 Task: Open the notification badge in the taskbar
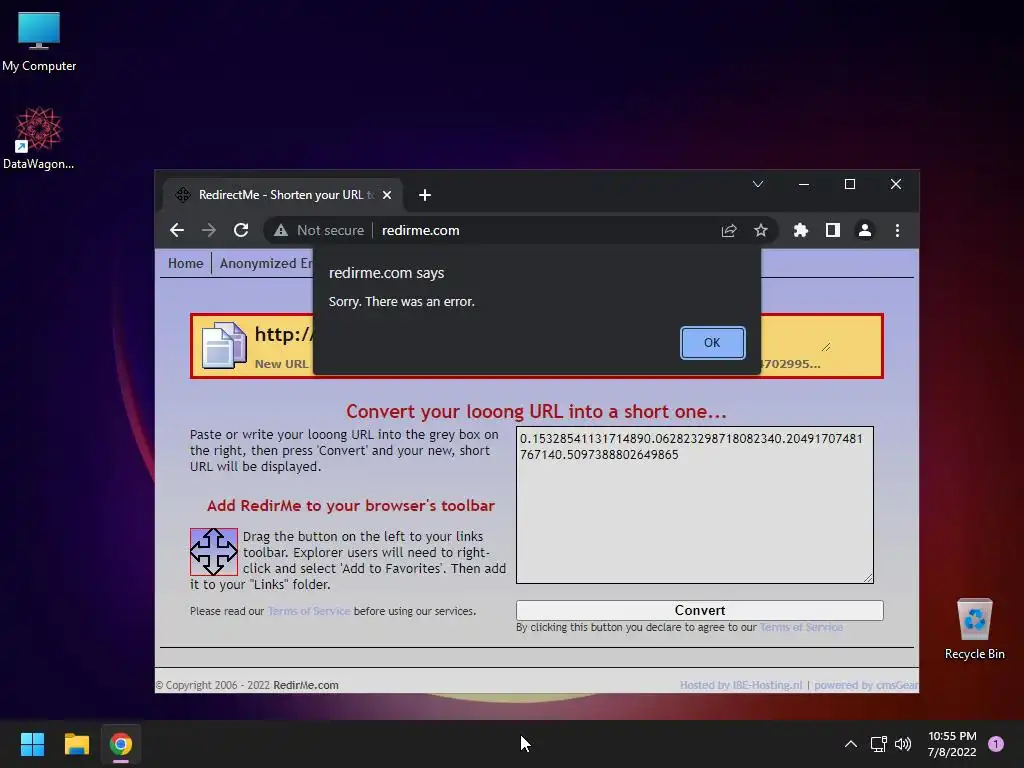996,744
